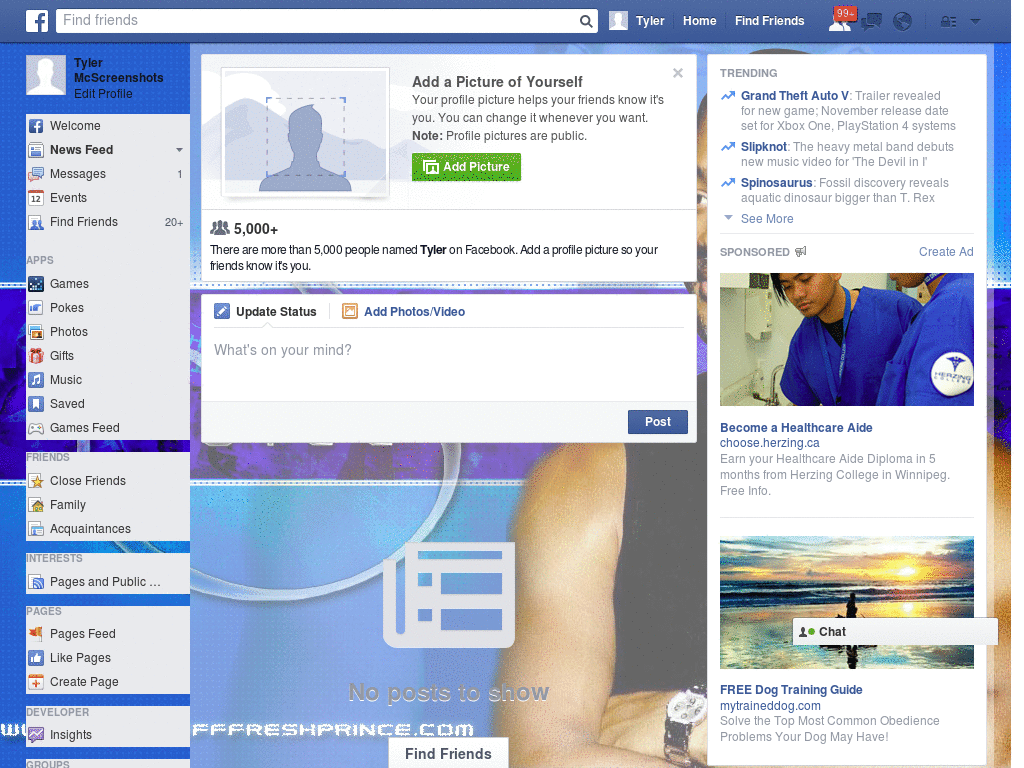Screen dimensions: 1024x768
Task: Open the messages chat bubbles icon
Action: click(x=871, y=22)
